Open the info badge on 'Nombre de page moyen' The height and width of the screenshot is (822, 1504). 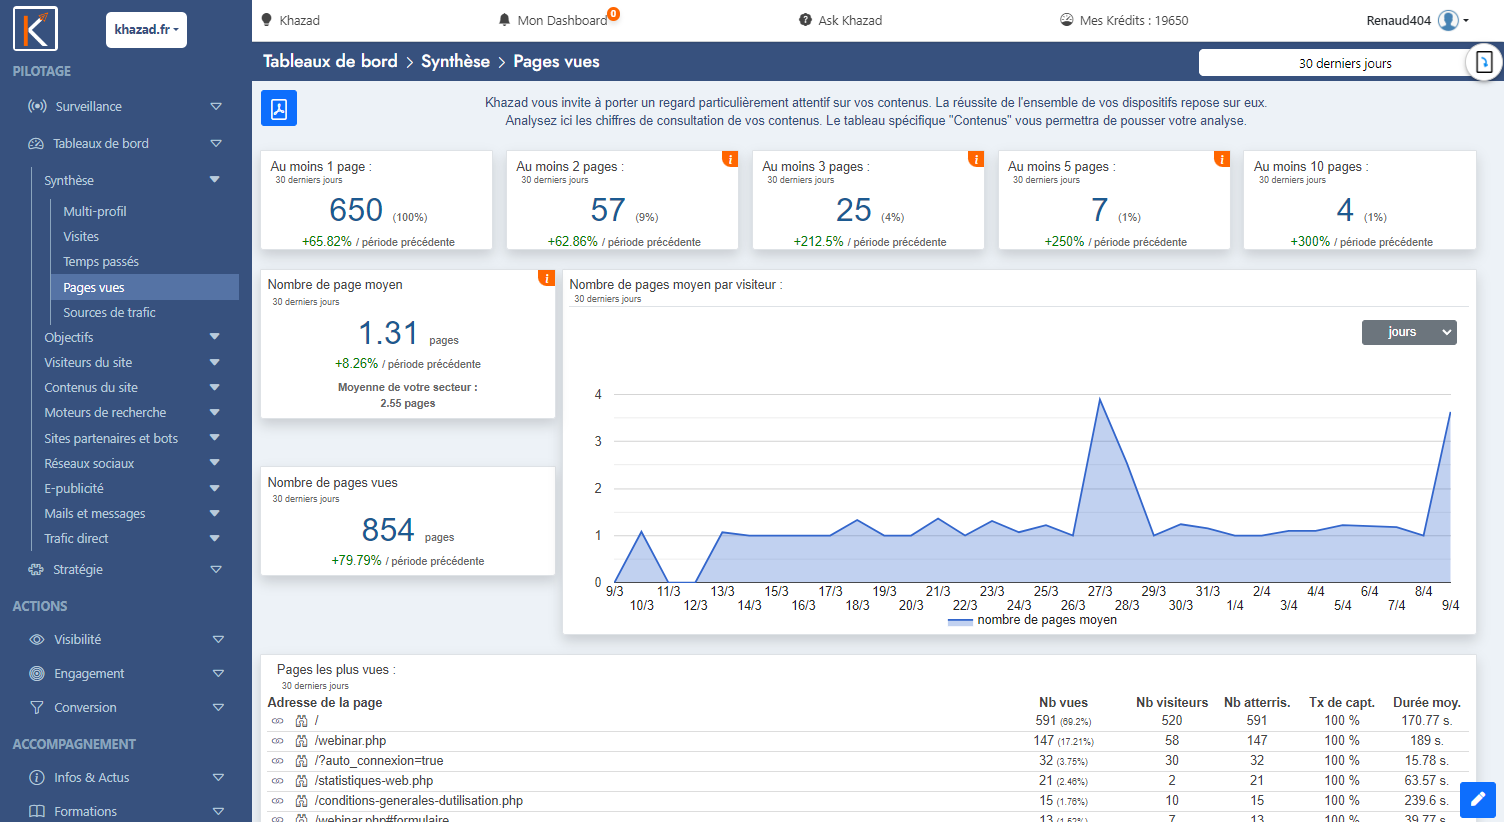[547, 278]
